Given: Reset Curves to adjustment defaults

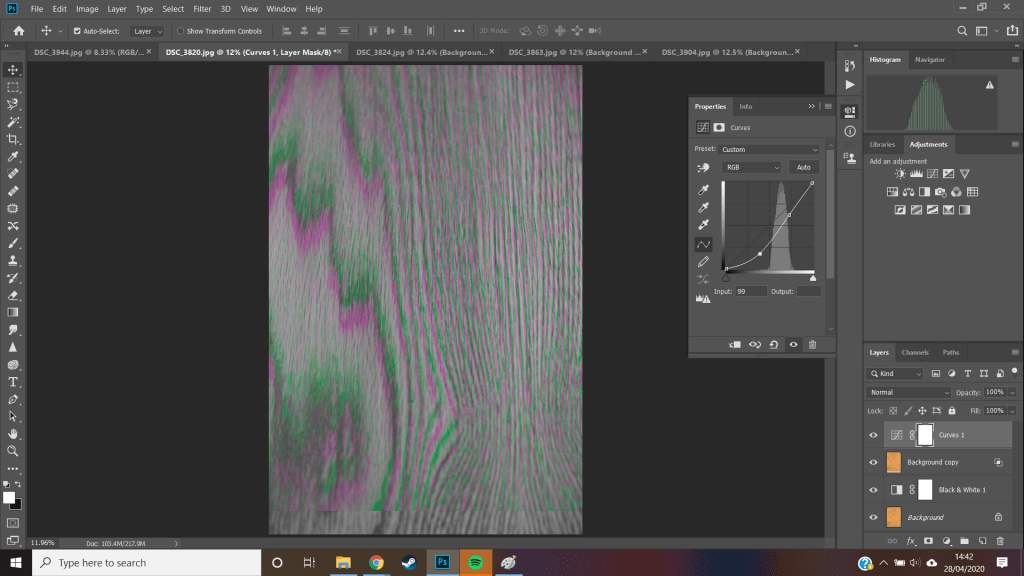Looking at the screenshot, I should [773, 344].
